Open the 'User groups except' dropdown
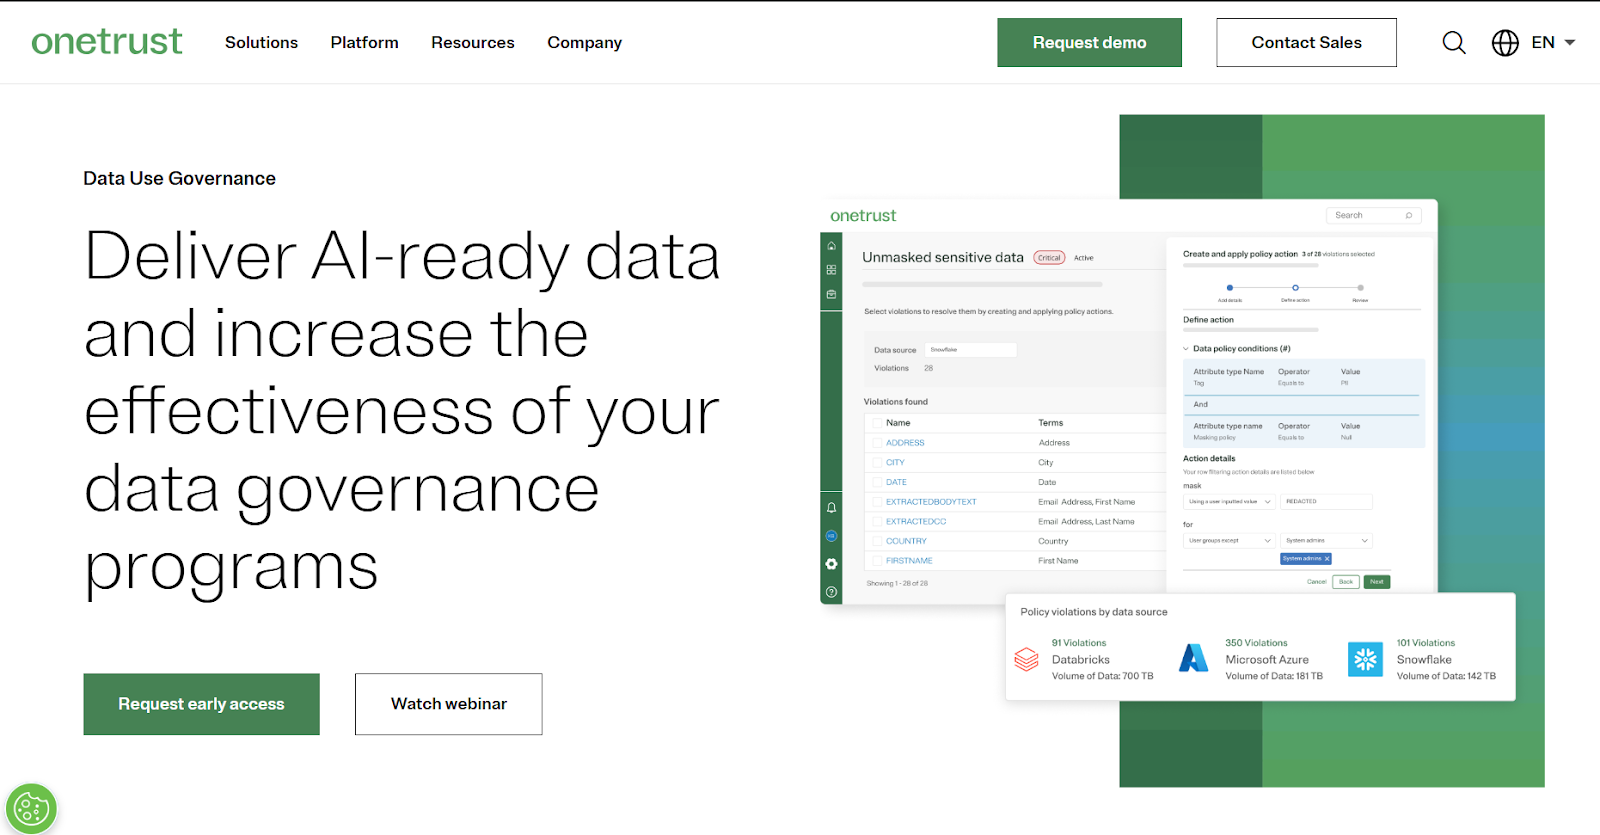The image size is (1600, 835). pyautogui.click(x=1229, y=541)
